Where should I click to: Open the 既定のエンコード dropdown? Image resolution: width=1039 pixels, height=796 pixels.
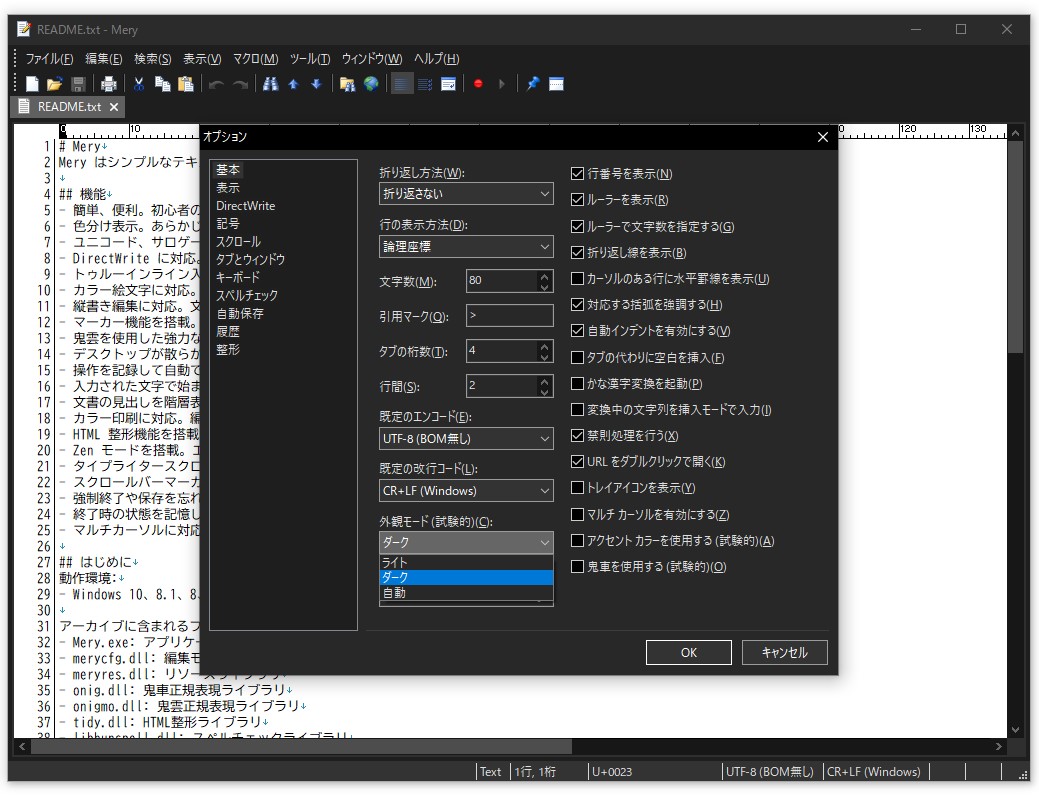point(466,439)
